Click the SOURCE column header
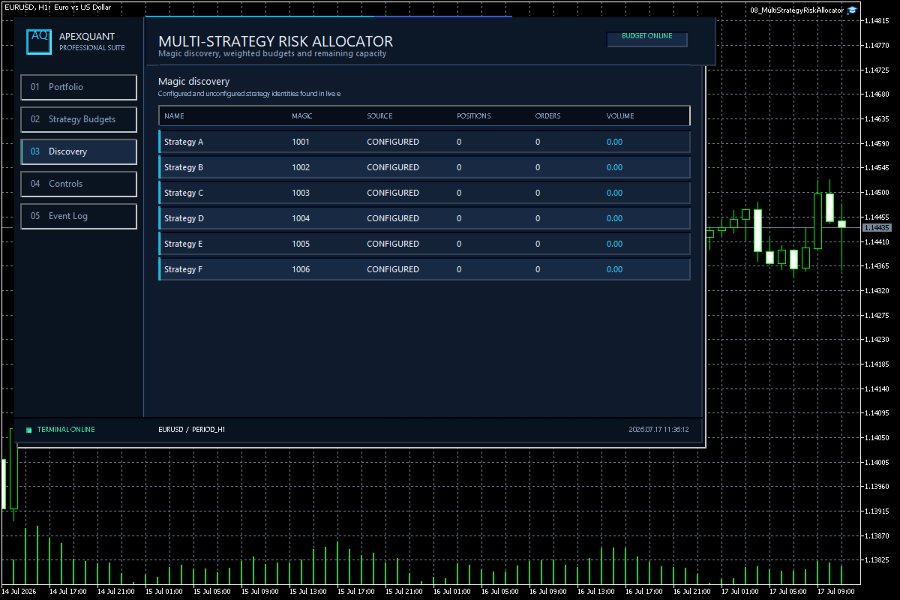900x600 pixels. coord(379,116)
